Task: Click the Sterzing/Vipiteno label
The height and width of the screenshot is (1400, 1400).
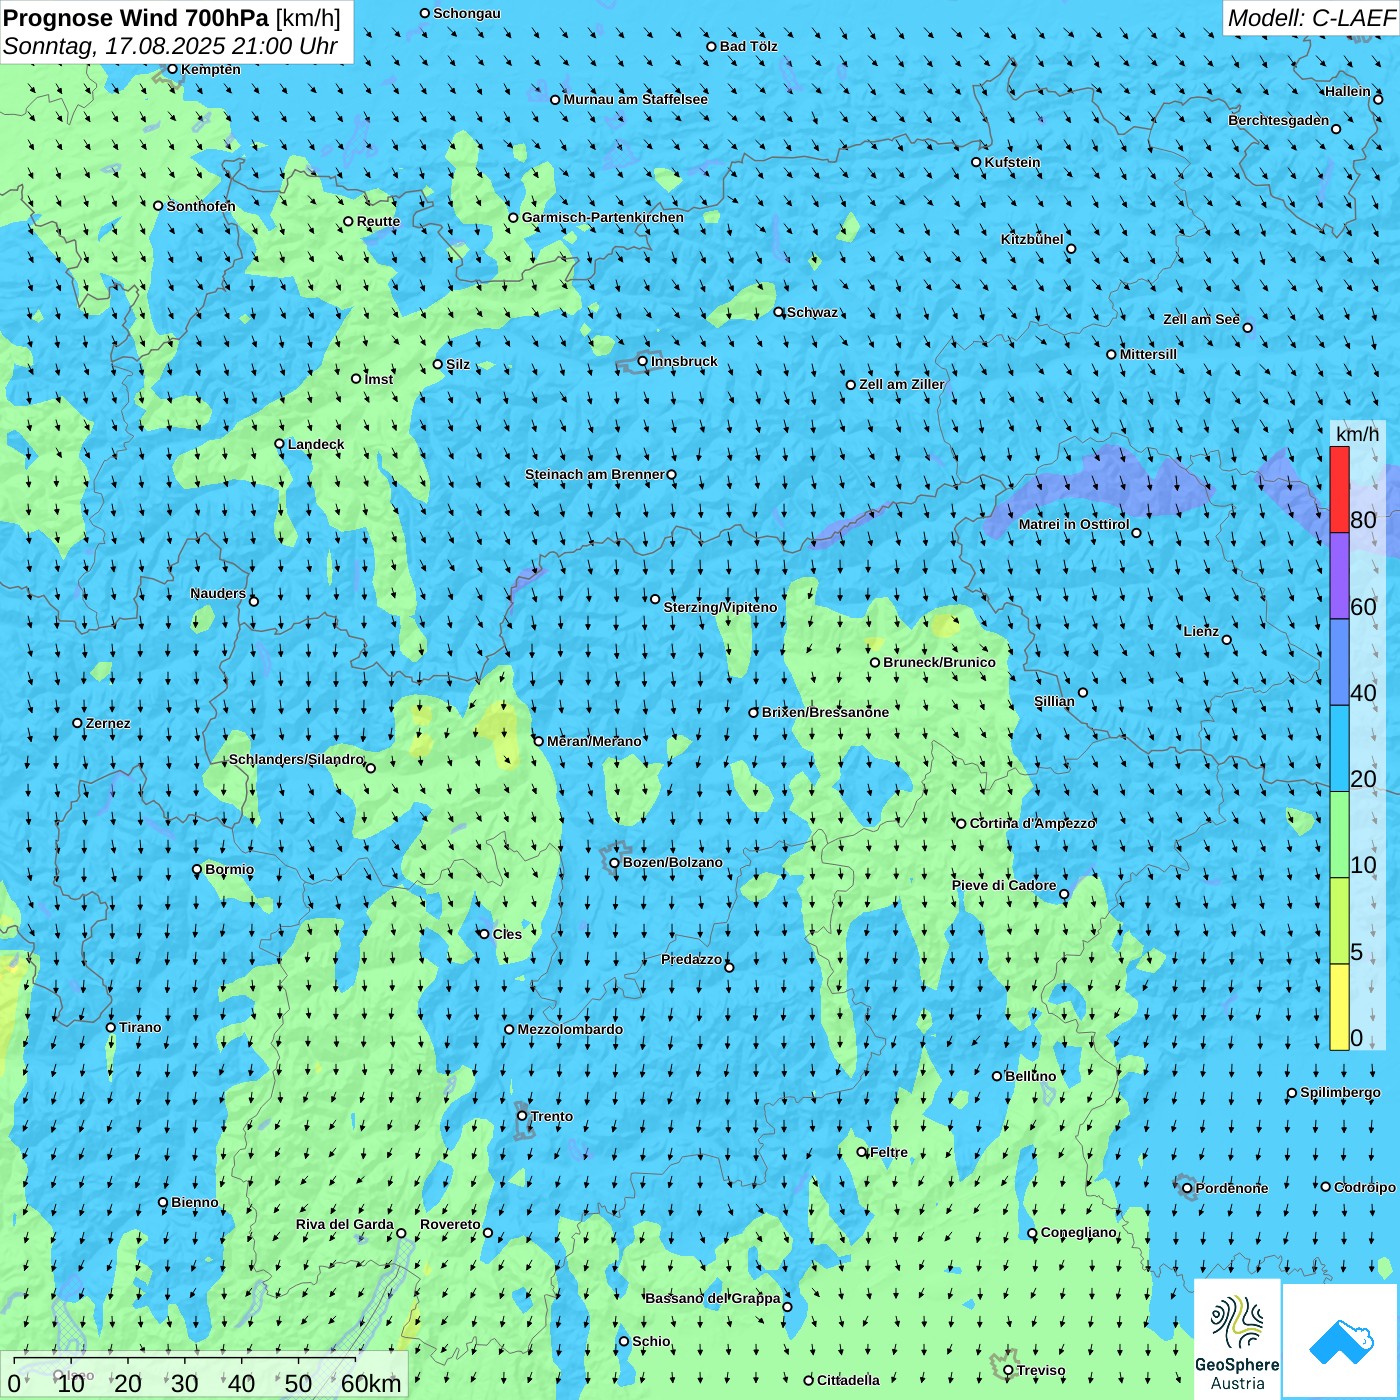Action: click(720, 607)
